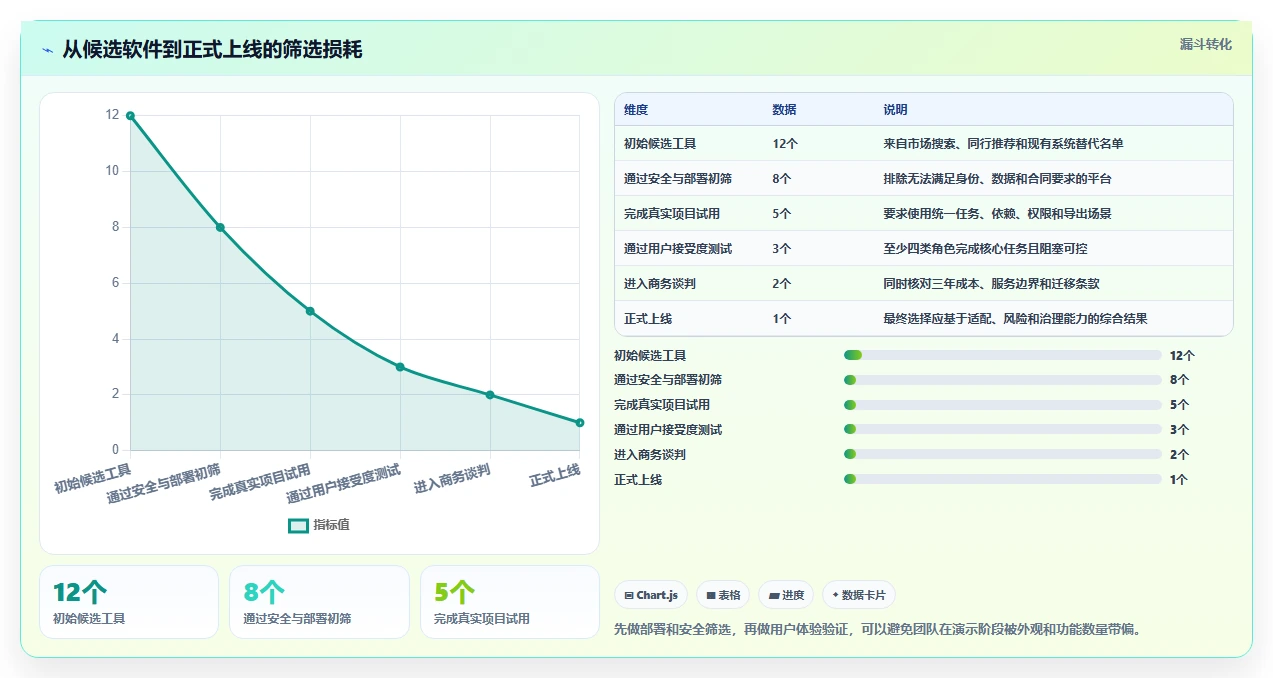The image size is (1273, 678).
Task: Click the 正式上线 progress bar
Action: [x=1002, y=480]
